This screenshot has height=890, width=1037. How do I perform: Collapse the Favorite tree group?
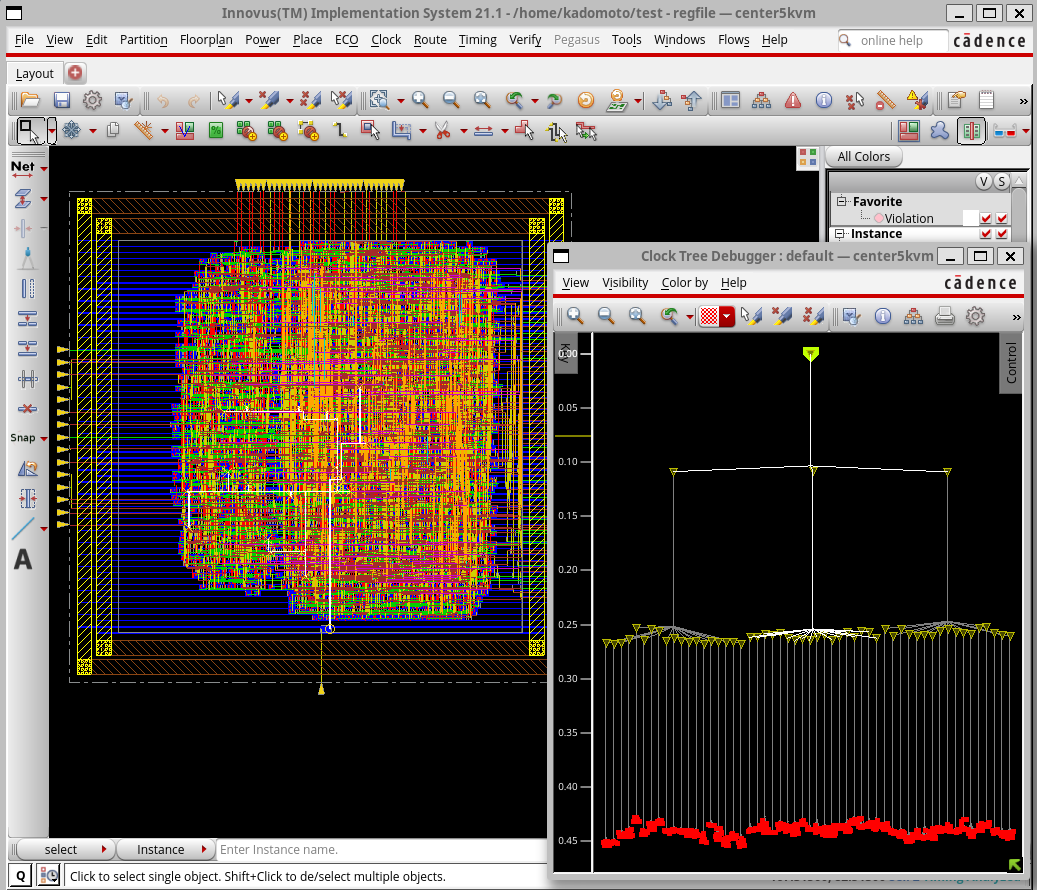(x=841, y=201)
